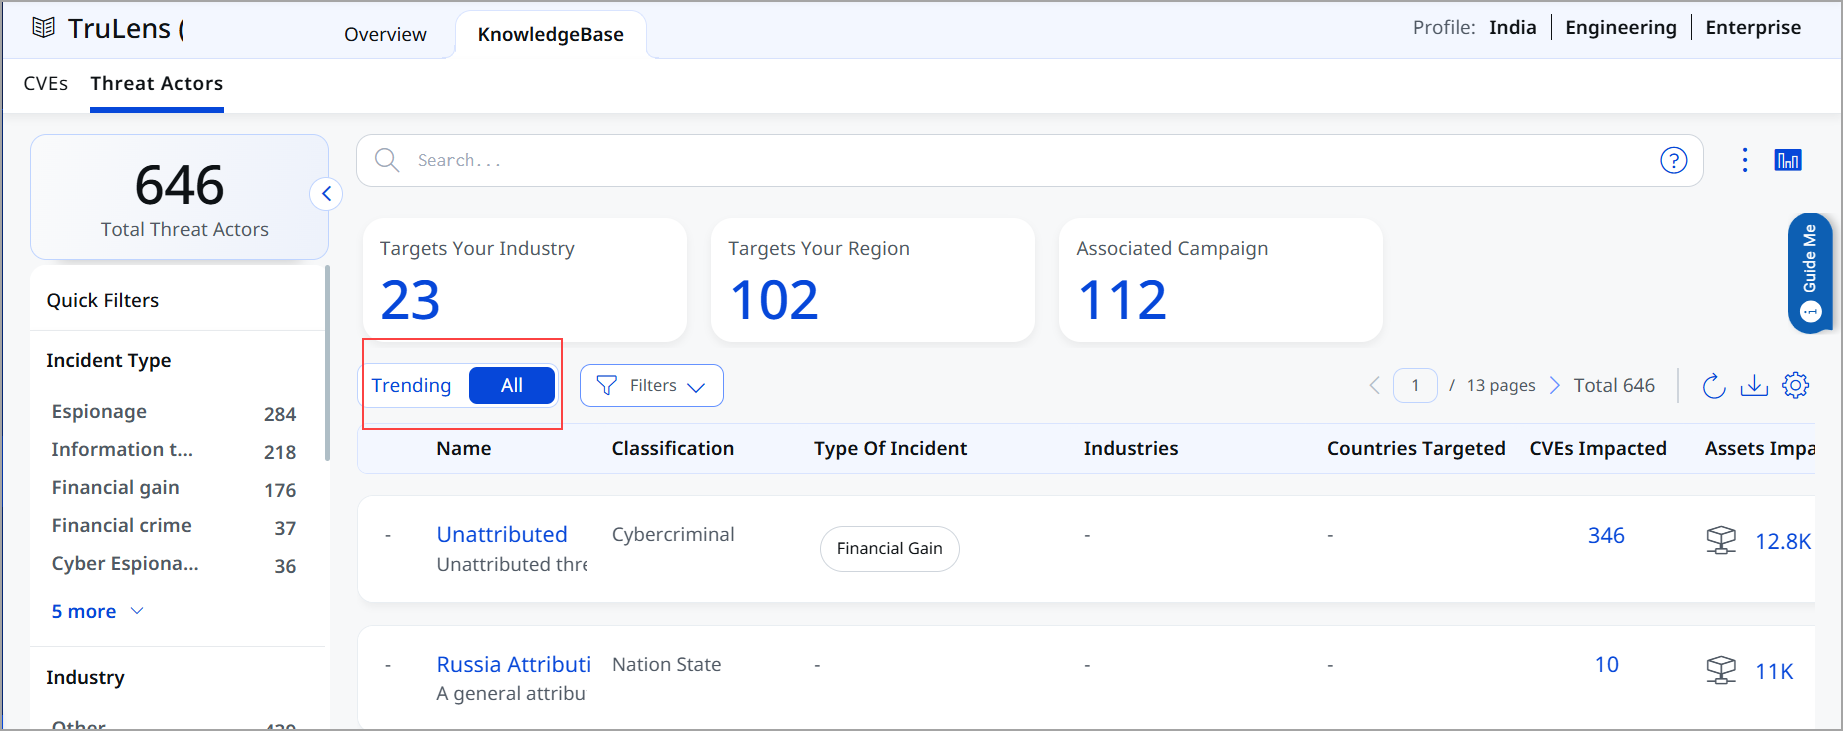The width and height of the screenshot is (1843, 731).
Task: Refresh the threat actors list
Action: pyautogui.click(x=1714, y=385)
